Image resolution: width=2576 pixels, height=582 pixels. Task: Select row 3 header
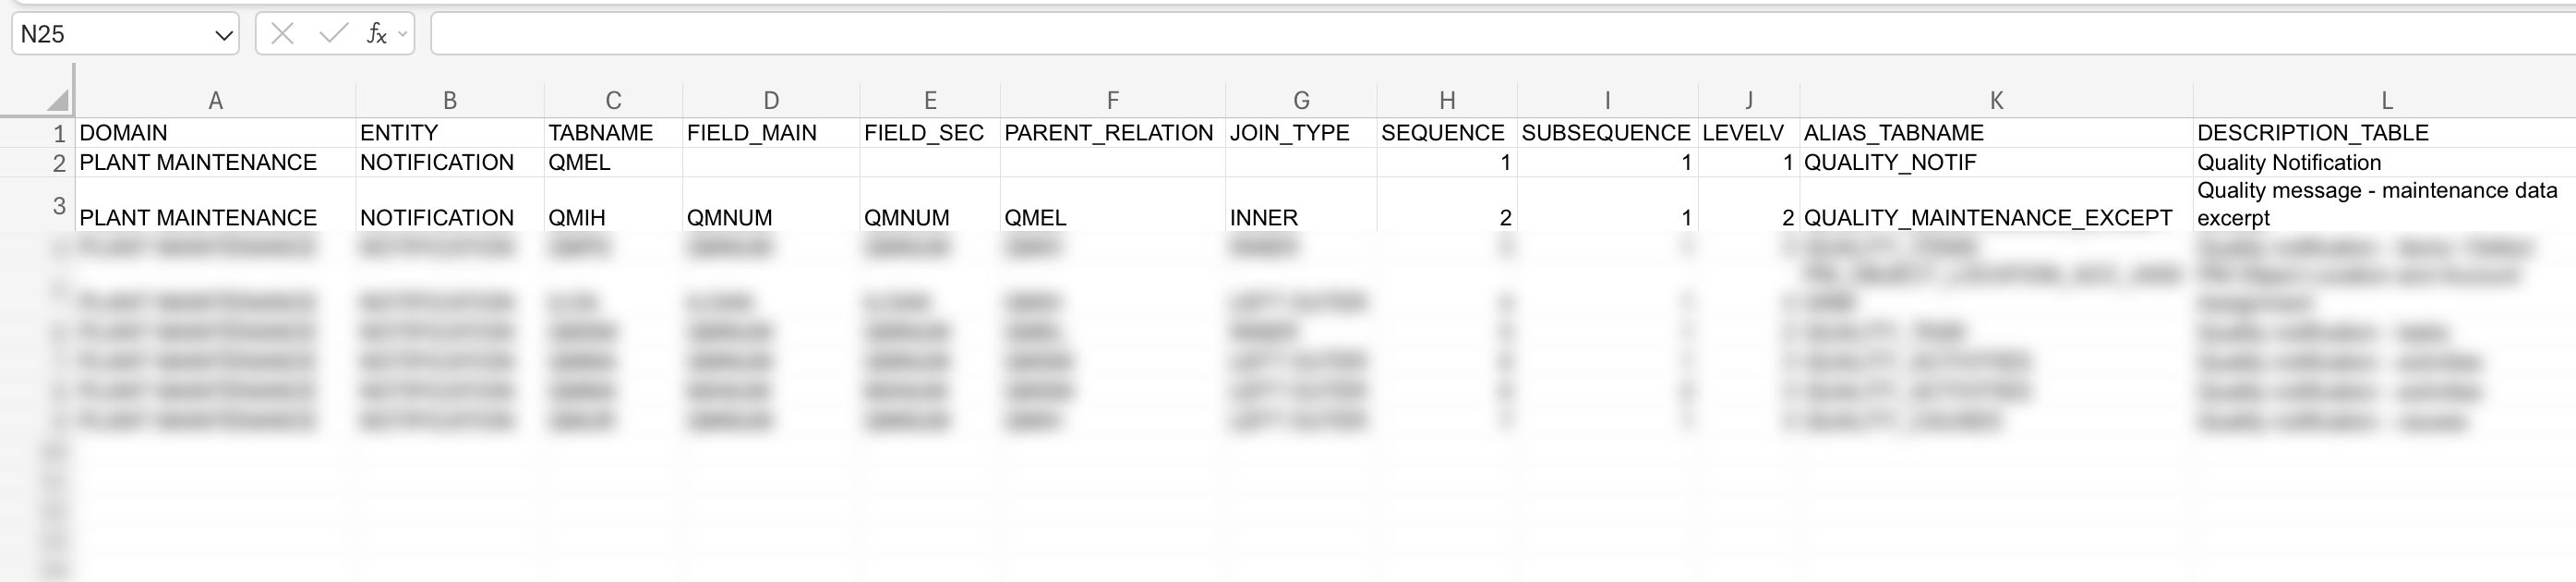pos(59,206)
